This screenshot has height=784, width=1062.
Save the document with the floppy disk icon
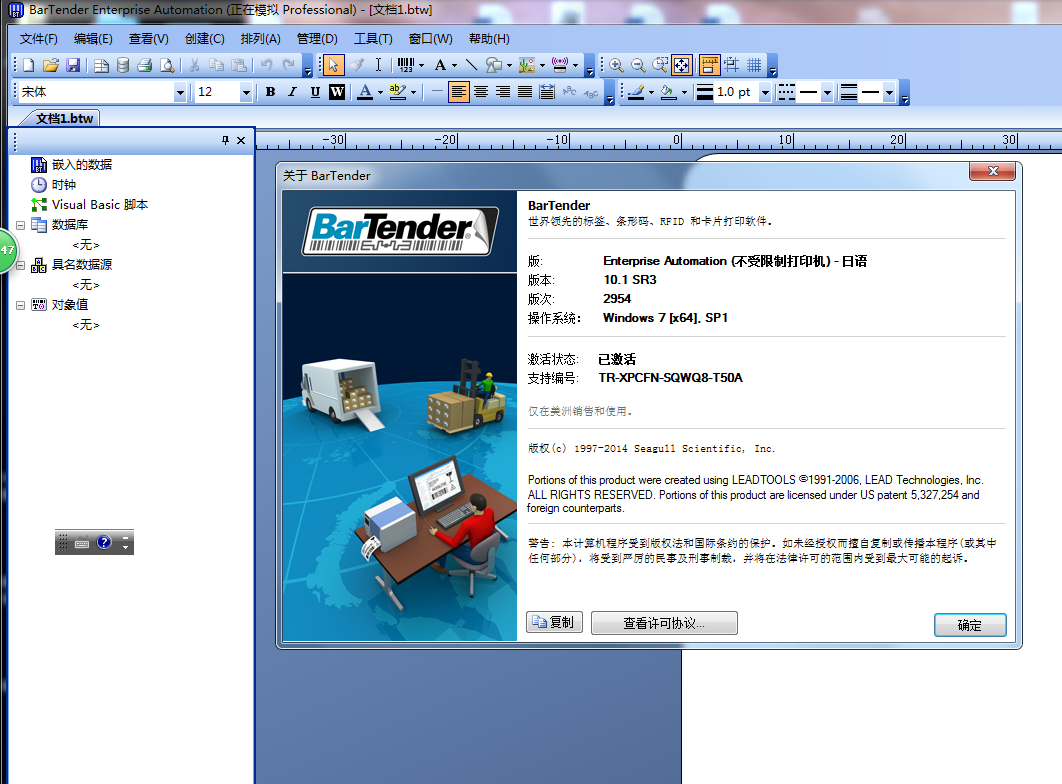[73, 65]
